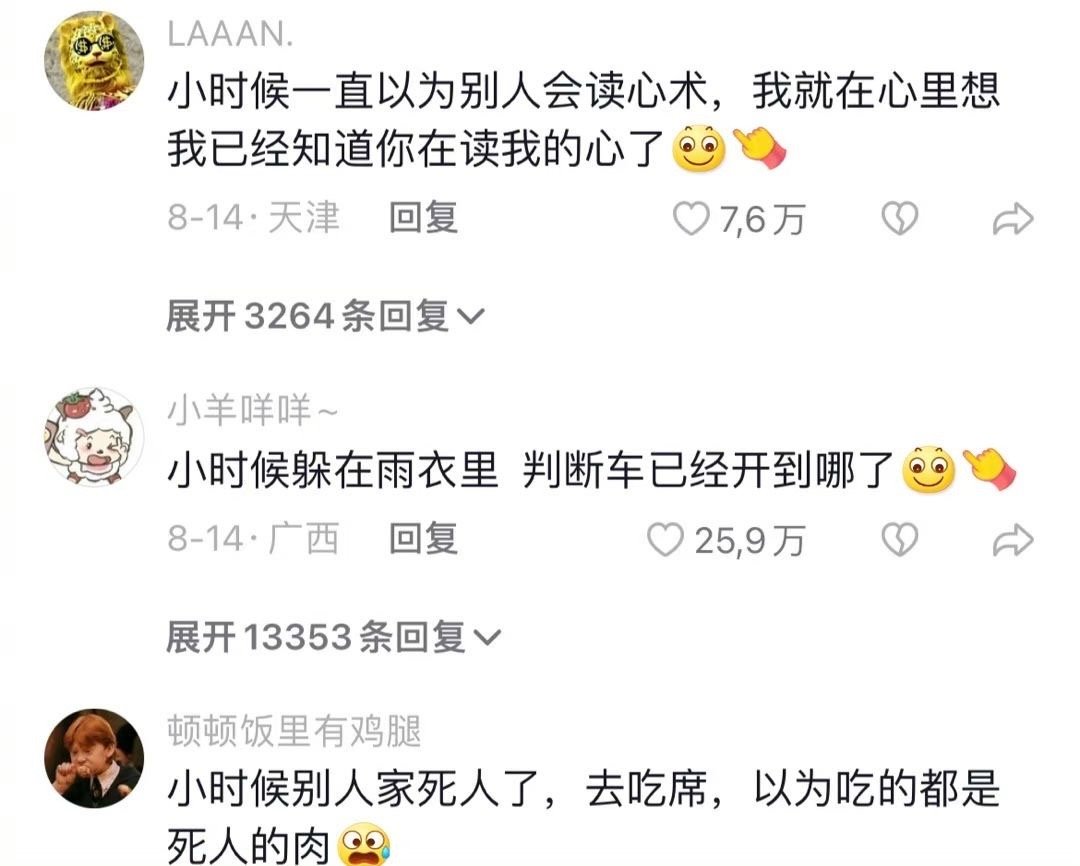The width and height of the screenshot is (1080, 866).
Task: Tap the 25,9万 like count
Action: point(749,541)
